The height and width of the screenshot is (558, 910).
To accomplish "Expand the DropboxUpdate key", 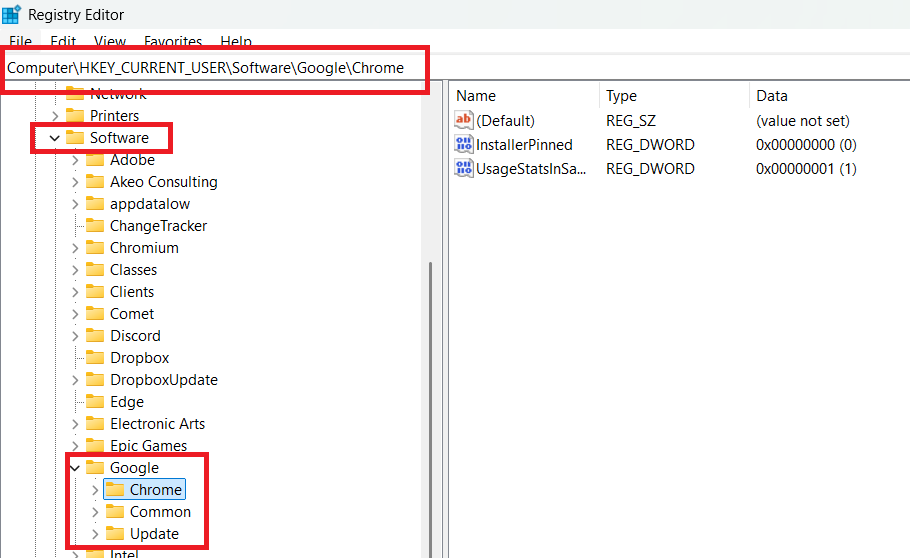I will pyautogui.click(x=75, y=380).
